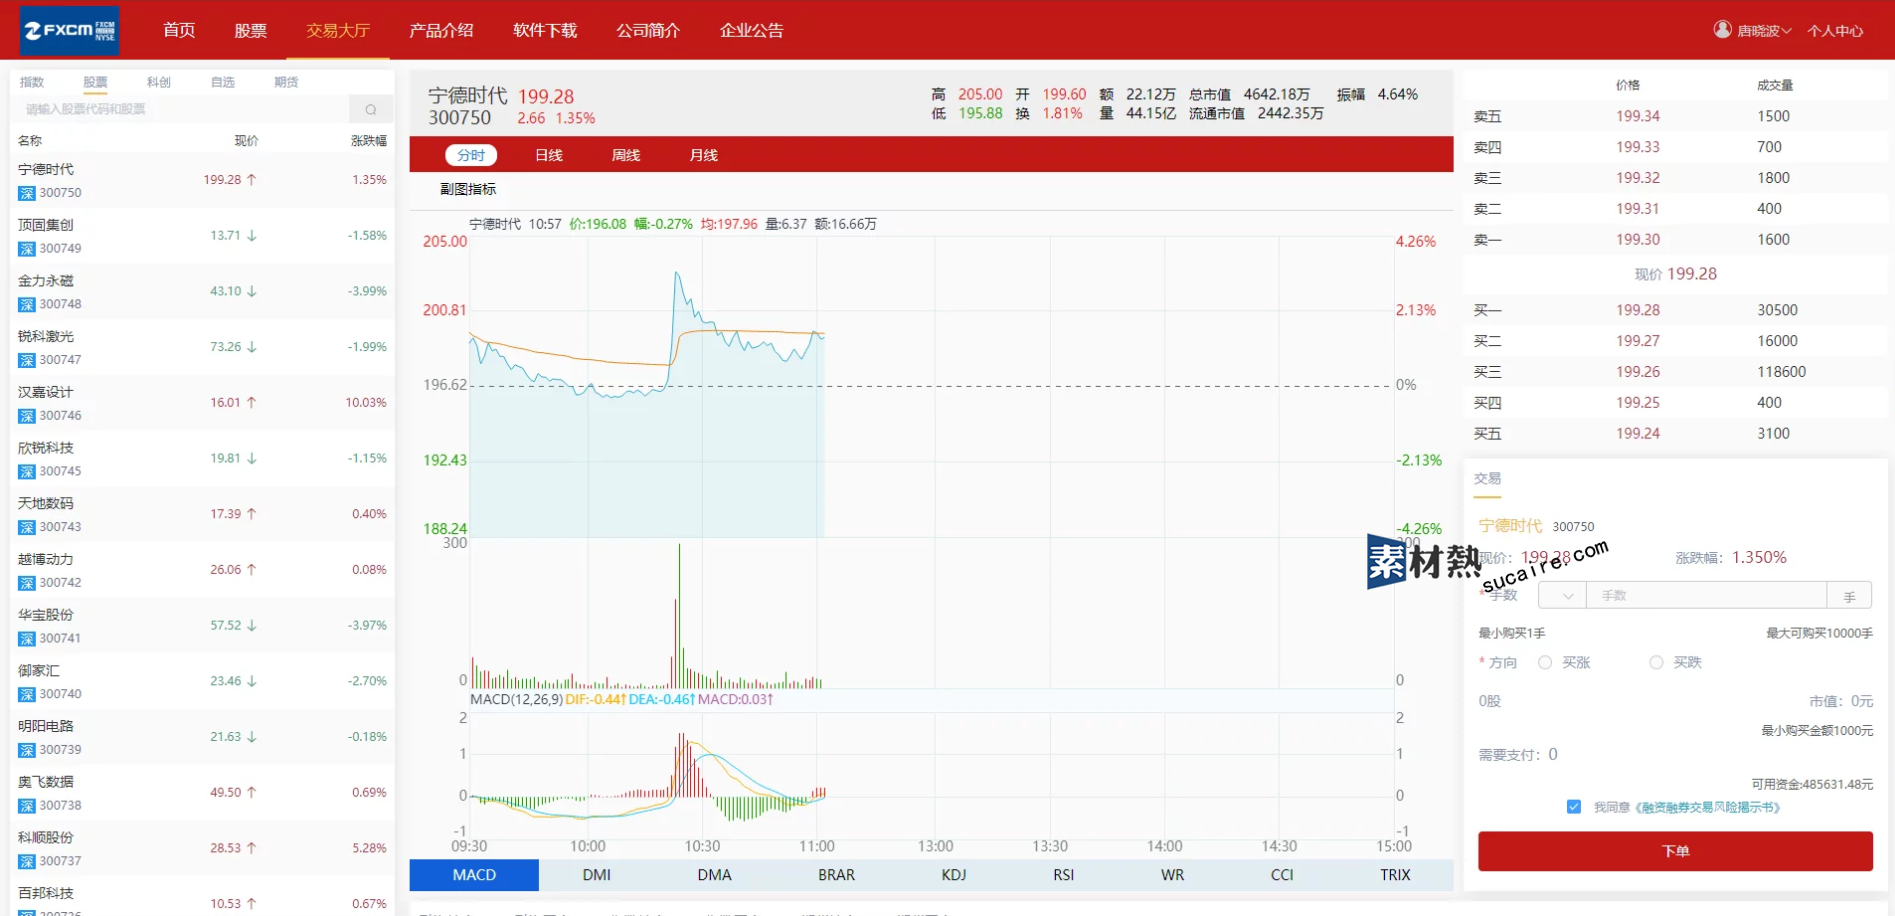Select 顶固集创 row in stock list
Screen dimensions: 1895x916
(x=202, y=237)
